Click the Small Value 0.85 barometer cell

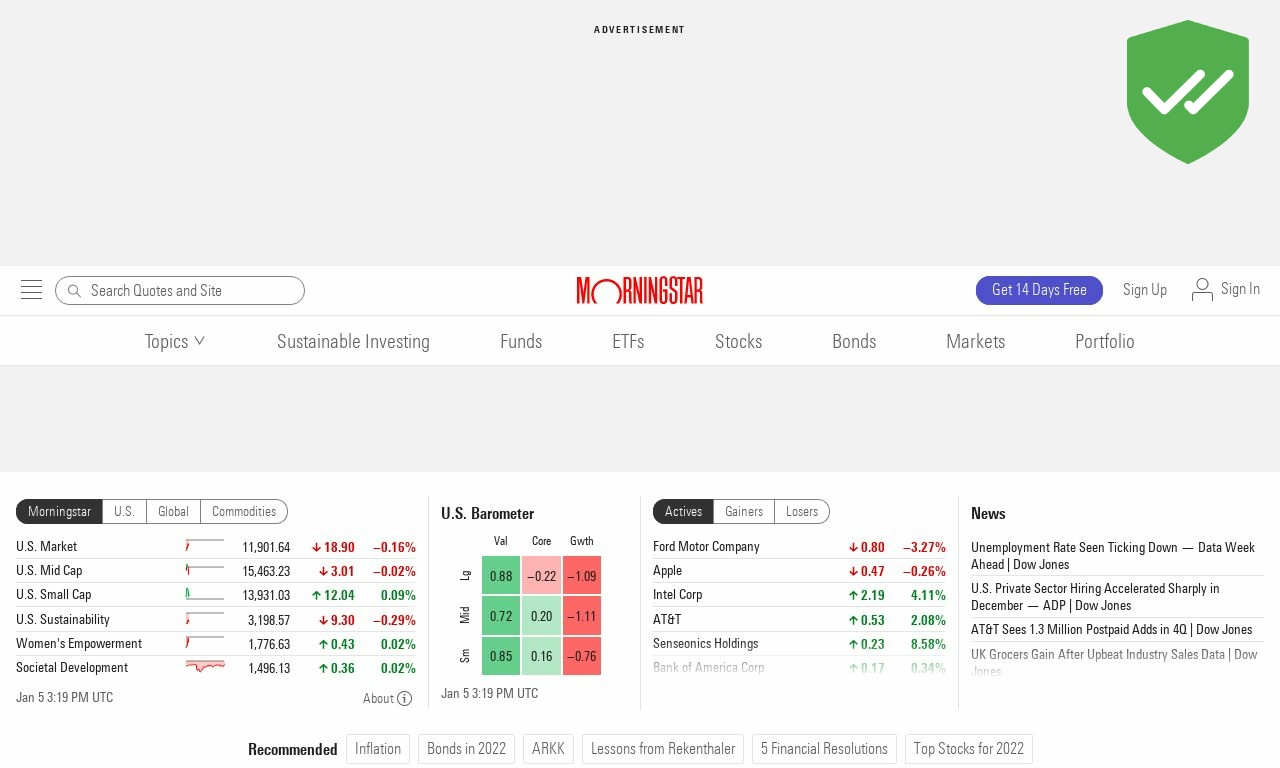tap(501, 656)
